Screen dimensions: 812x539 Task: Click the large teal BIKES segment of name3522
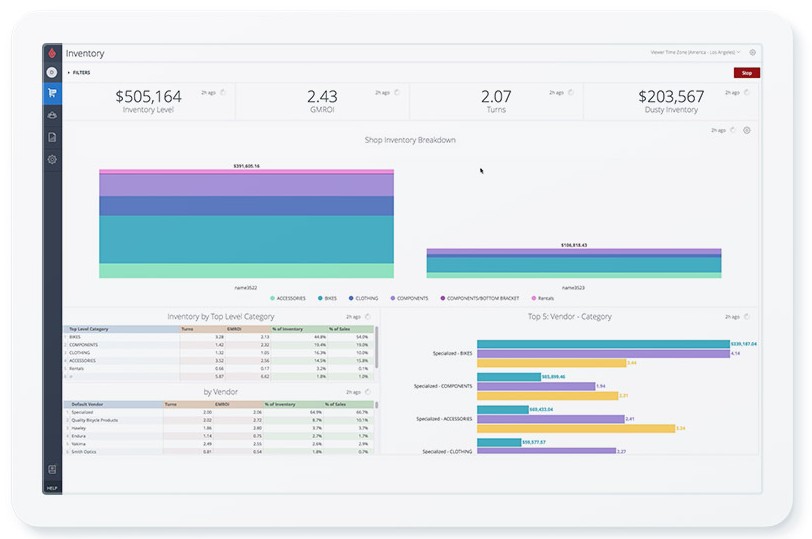click(246, 240)
